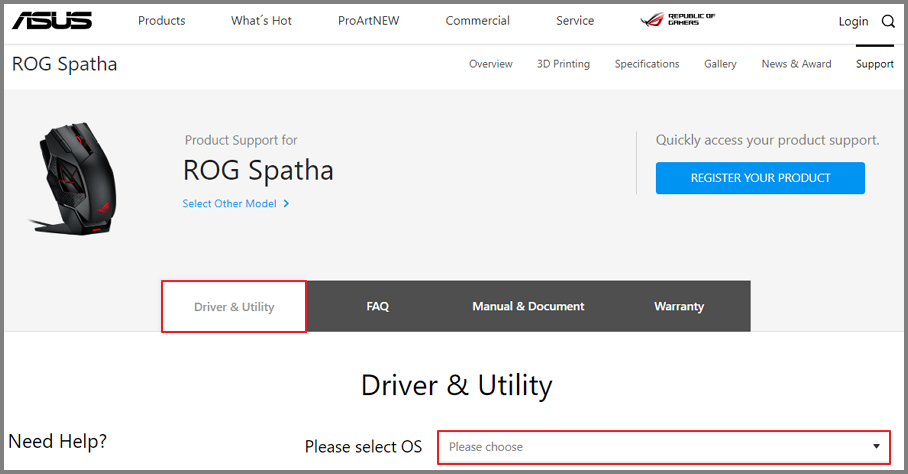Select the Support section
Viewport: 908px width, 474px height.
pyautogui.click(x=874, y=64)
